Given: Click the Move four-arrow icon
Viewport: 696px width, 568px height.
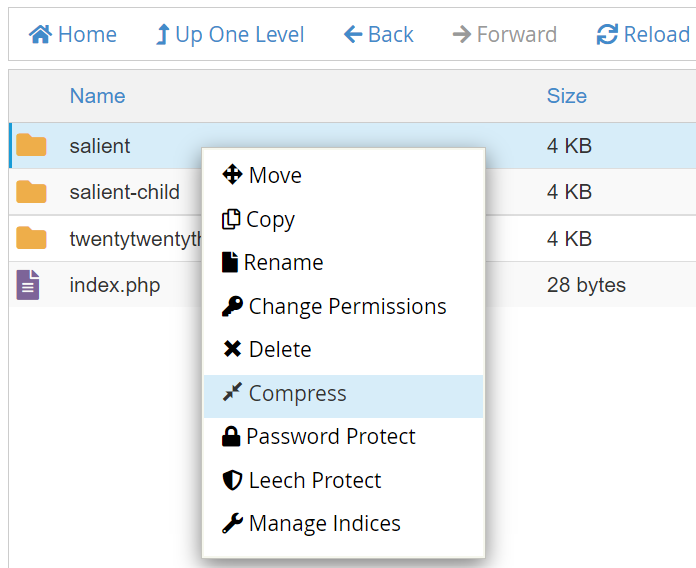Looking at the screenshot, I should 232,174.
